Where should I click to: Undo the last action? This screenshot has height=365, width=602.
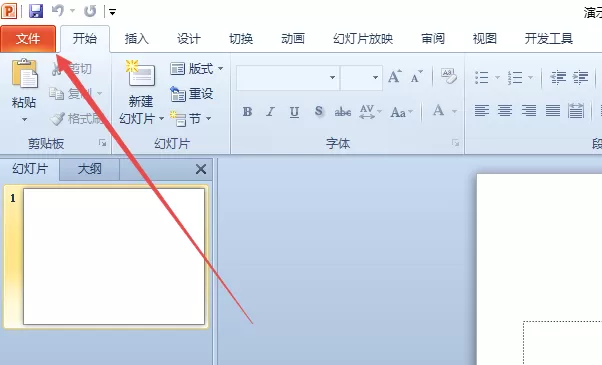pyautogui.click(x=58, y=11)
